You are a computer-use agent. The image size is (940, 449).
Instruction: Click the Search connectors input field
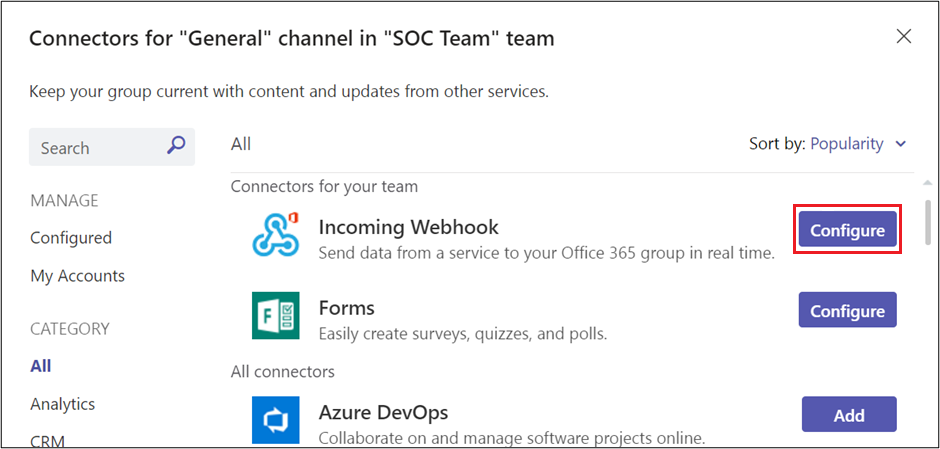[x=100, y=148]
